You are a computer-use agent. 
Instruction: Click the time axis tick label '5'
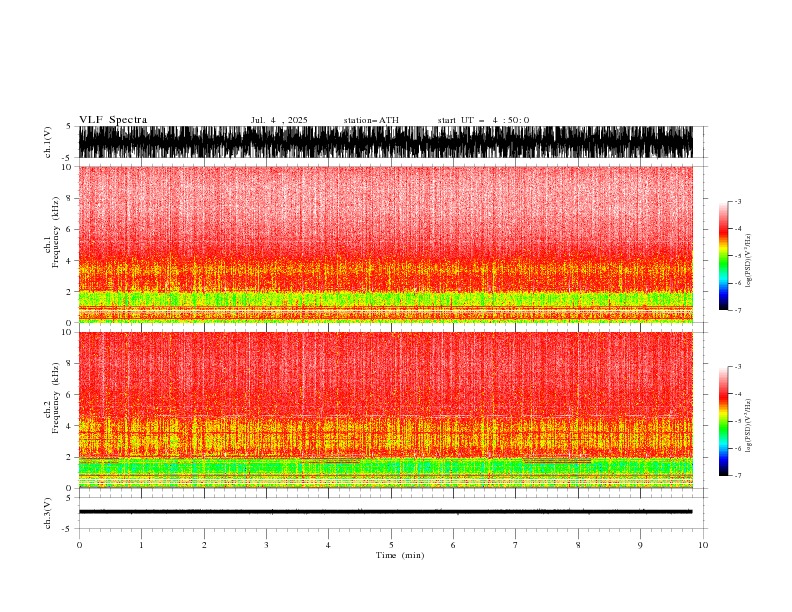(391, 545)
